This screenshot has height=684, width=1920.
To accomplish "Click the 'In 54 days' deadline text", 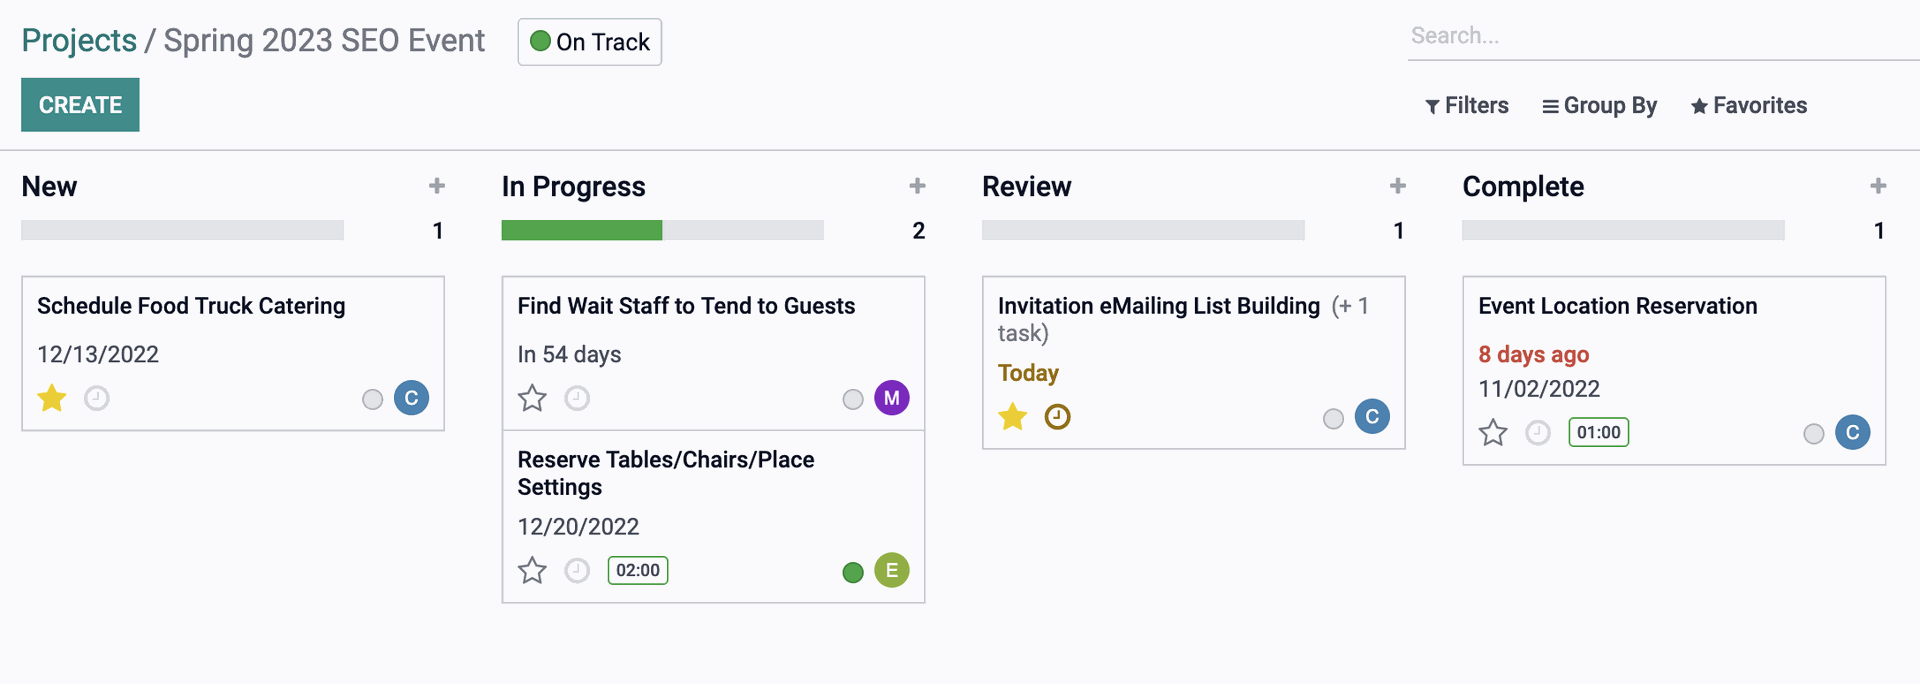I will tap(569, 354).
